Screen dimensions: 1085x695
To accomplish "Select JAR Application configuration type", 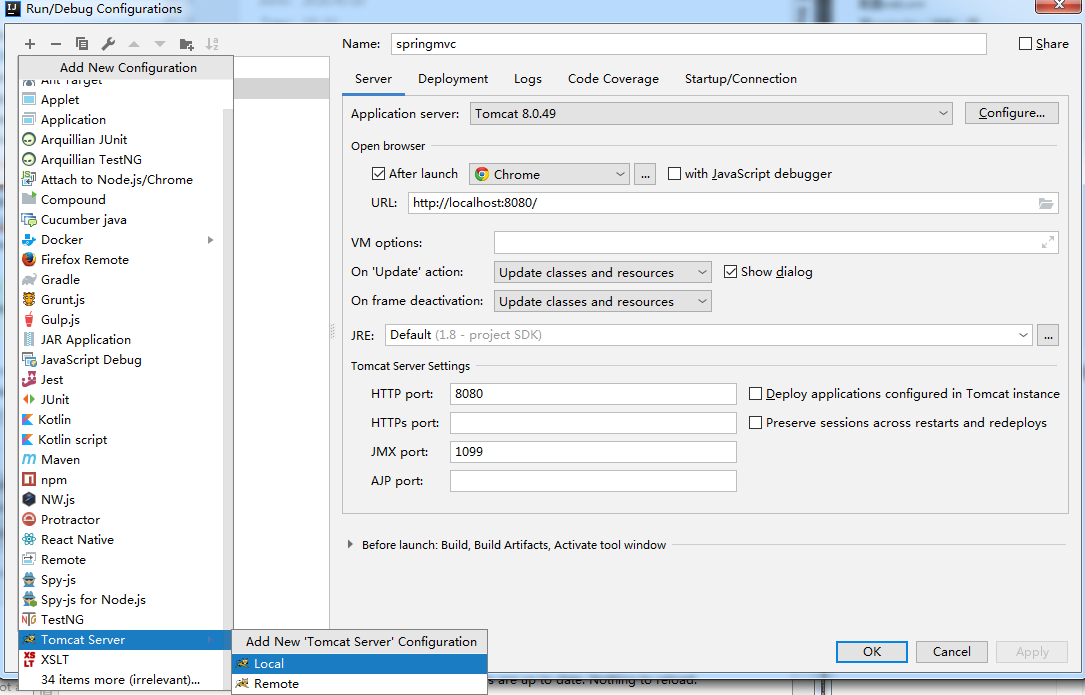I will 122,340.
